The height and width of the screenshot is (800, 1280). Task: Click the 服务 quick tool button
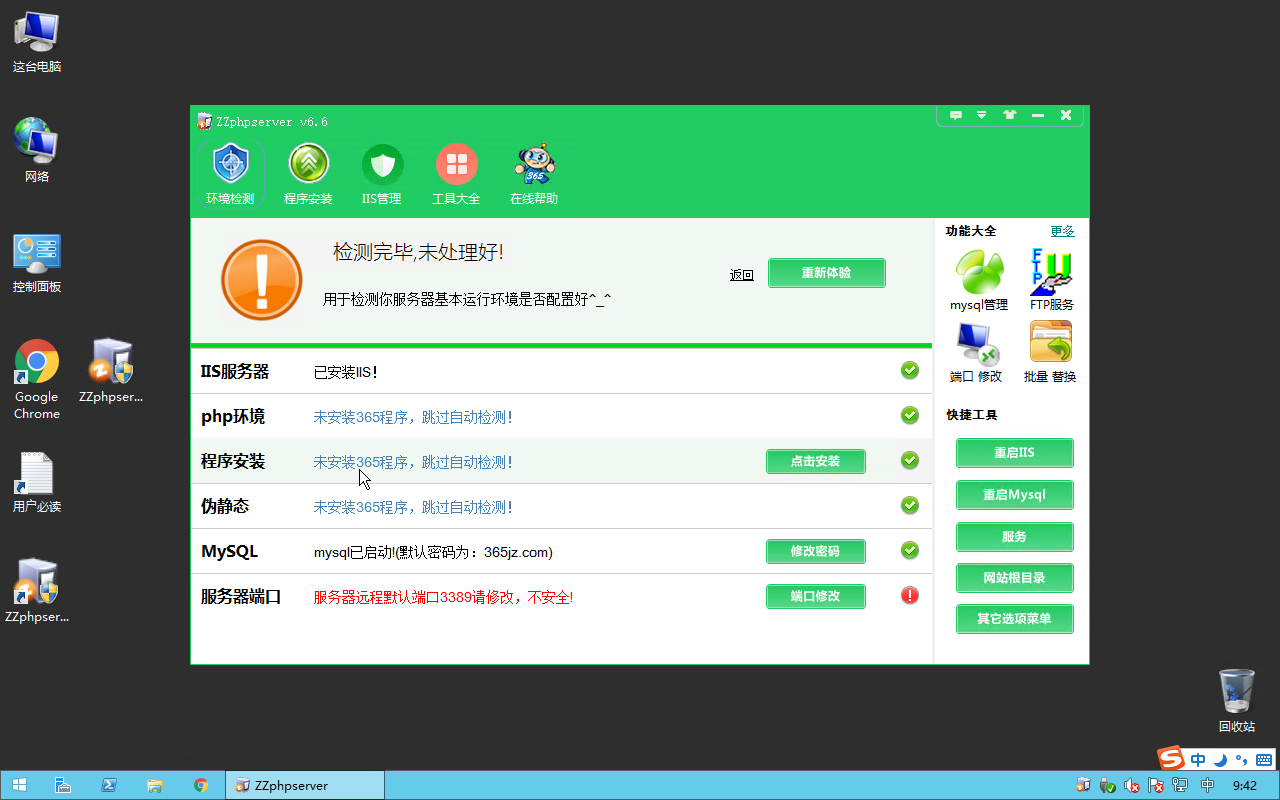coord(1015,537)
